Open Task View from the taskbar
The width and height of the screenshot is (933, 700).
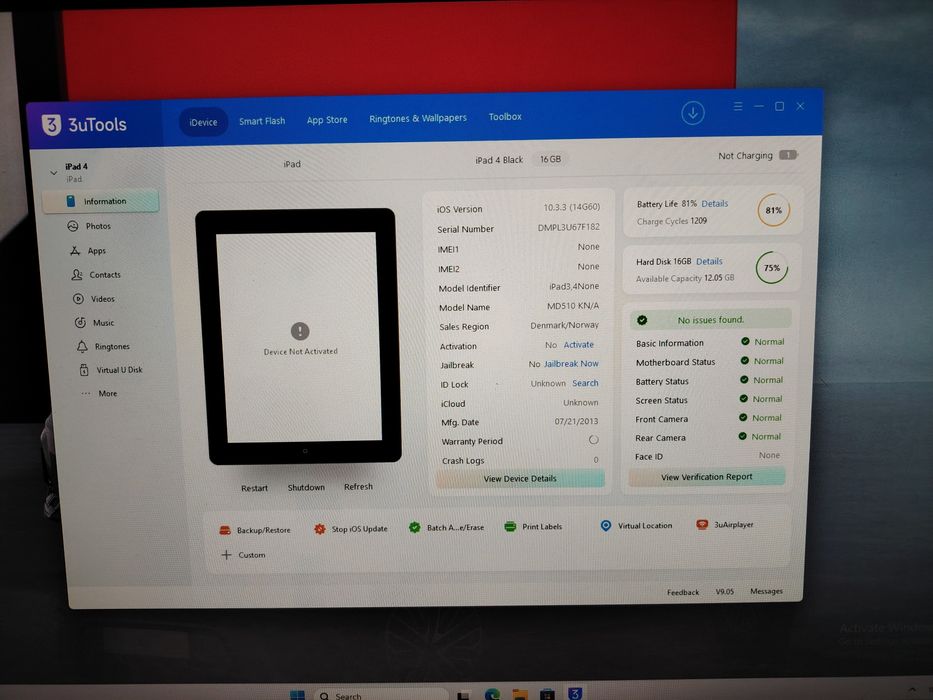pyautogui.click(x=464, y=695)
